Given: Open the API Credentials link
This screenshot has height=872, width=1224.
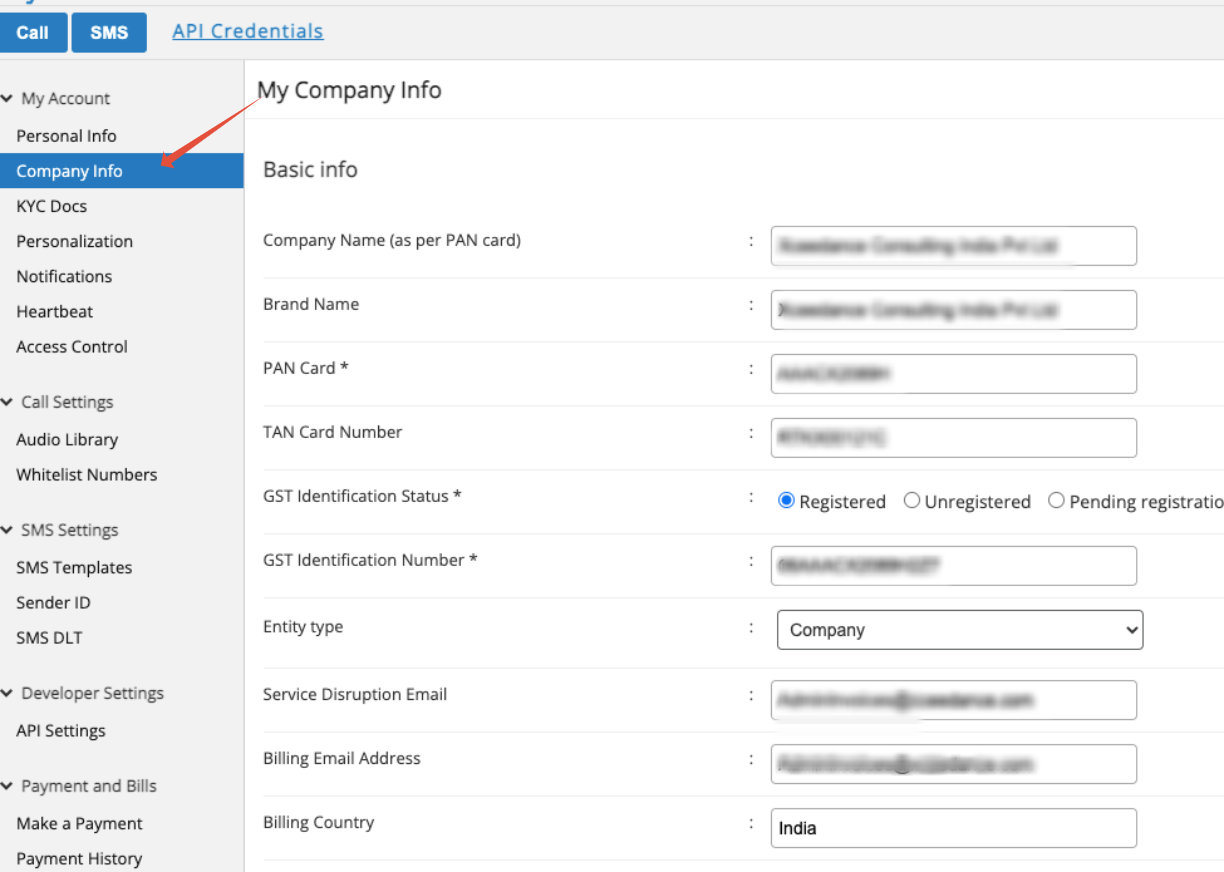Looking at the screenshot, I should click(248, 31).
